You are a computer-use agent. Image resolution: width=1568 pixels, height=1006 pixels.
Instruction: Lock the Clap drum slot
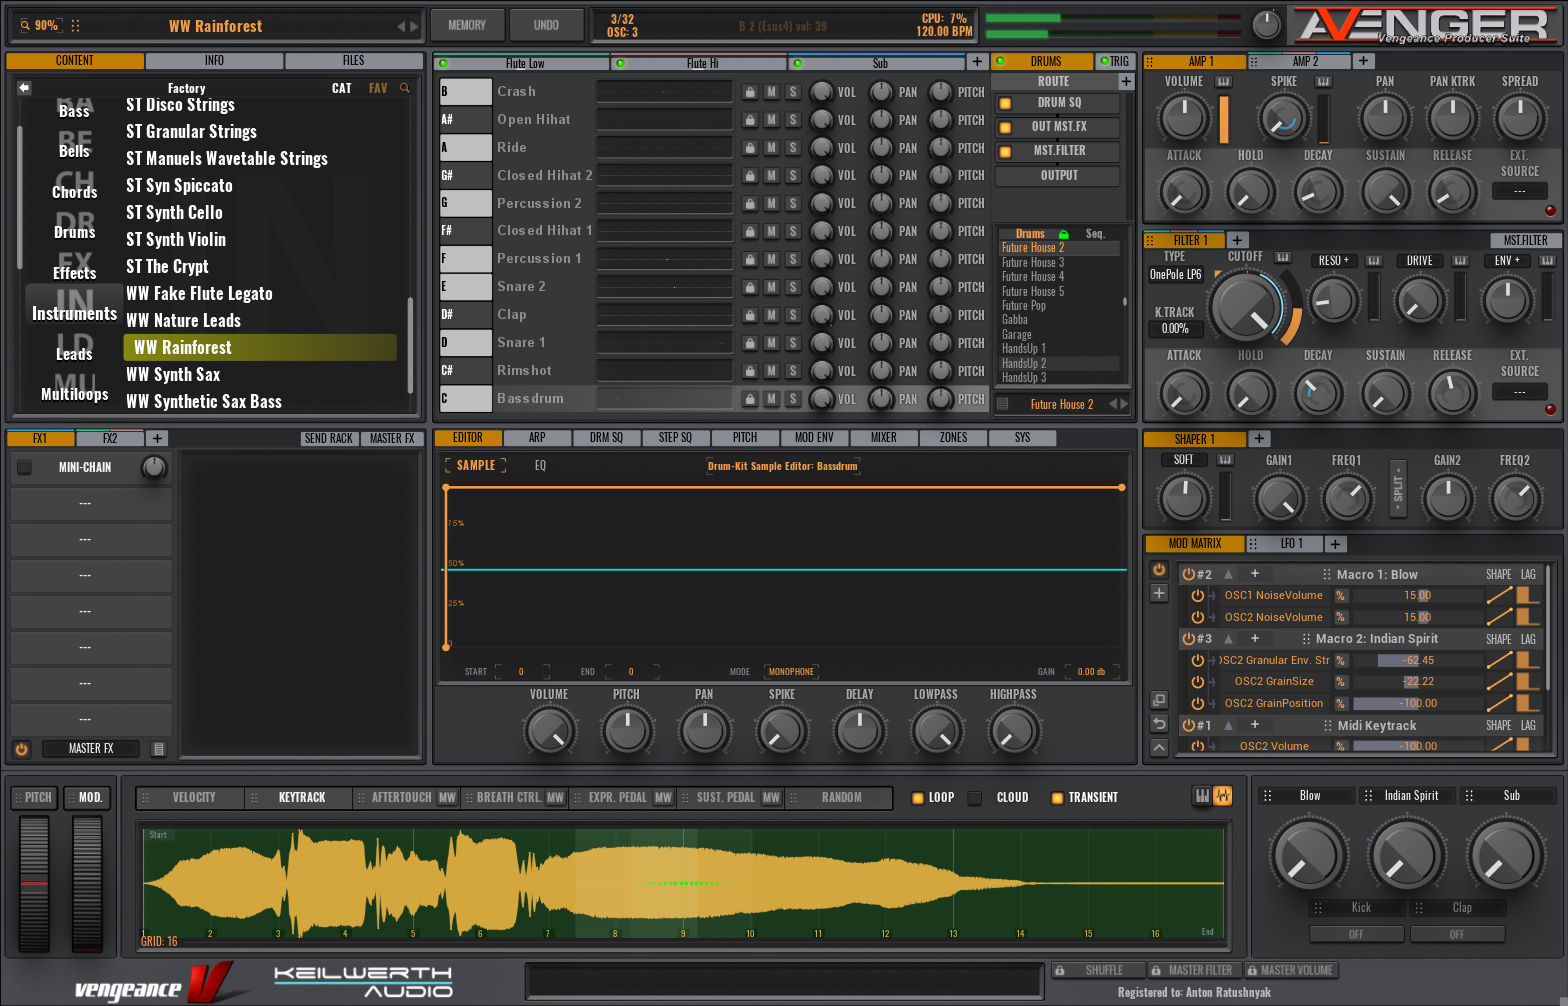pos(750,315)
